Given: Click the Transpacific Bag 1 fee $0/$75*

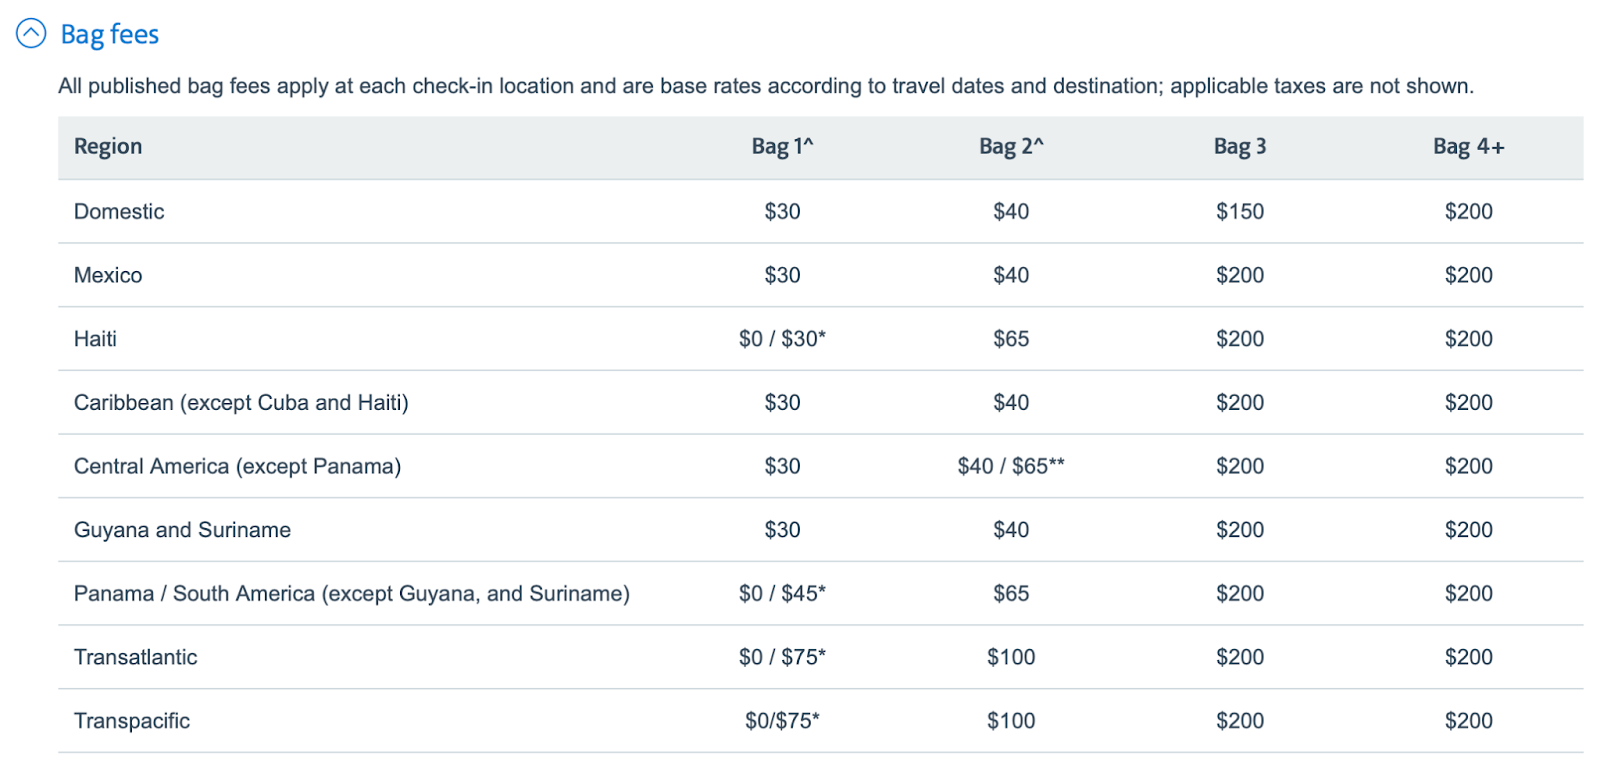Looking at the screenshot, I should (x=782, y=721).
